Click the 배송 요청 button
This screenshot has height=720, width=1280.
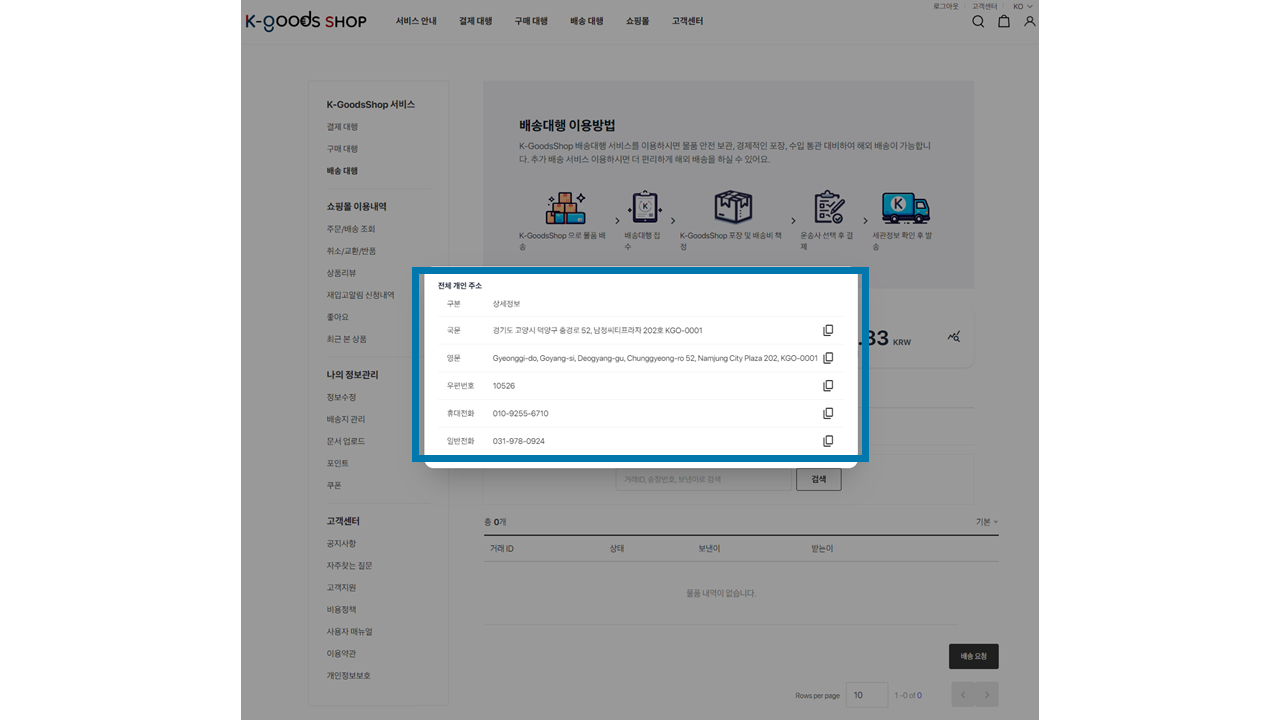point(973,656)
